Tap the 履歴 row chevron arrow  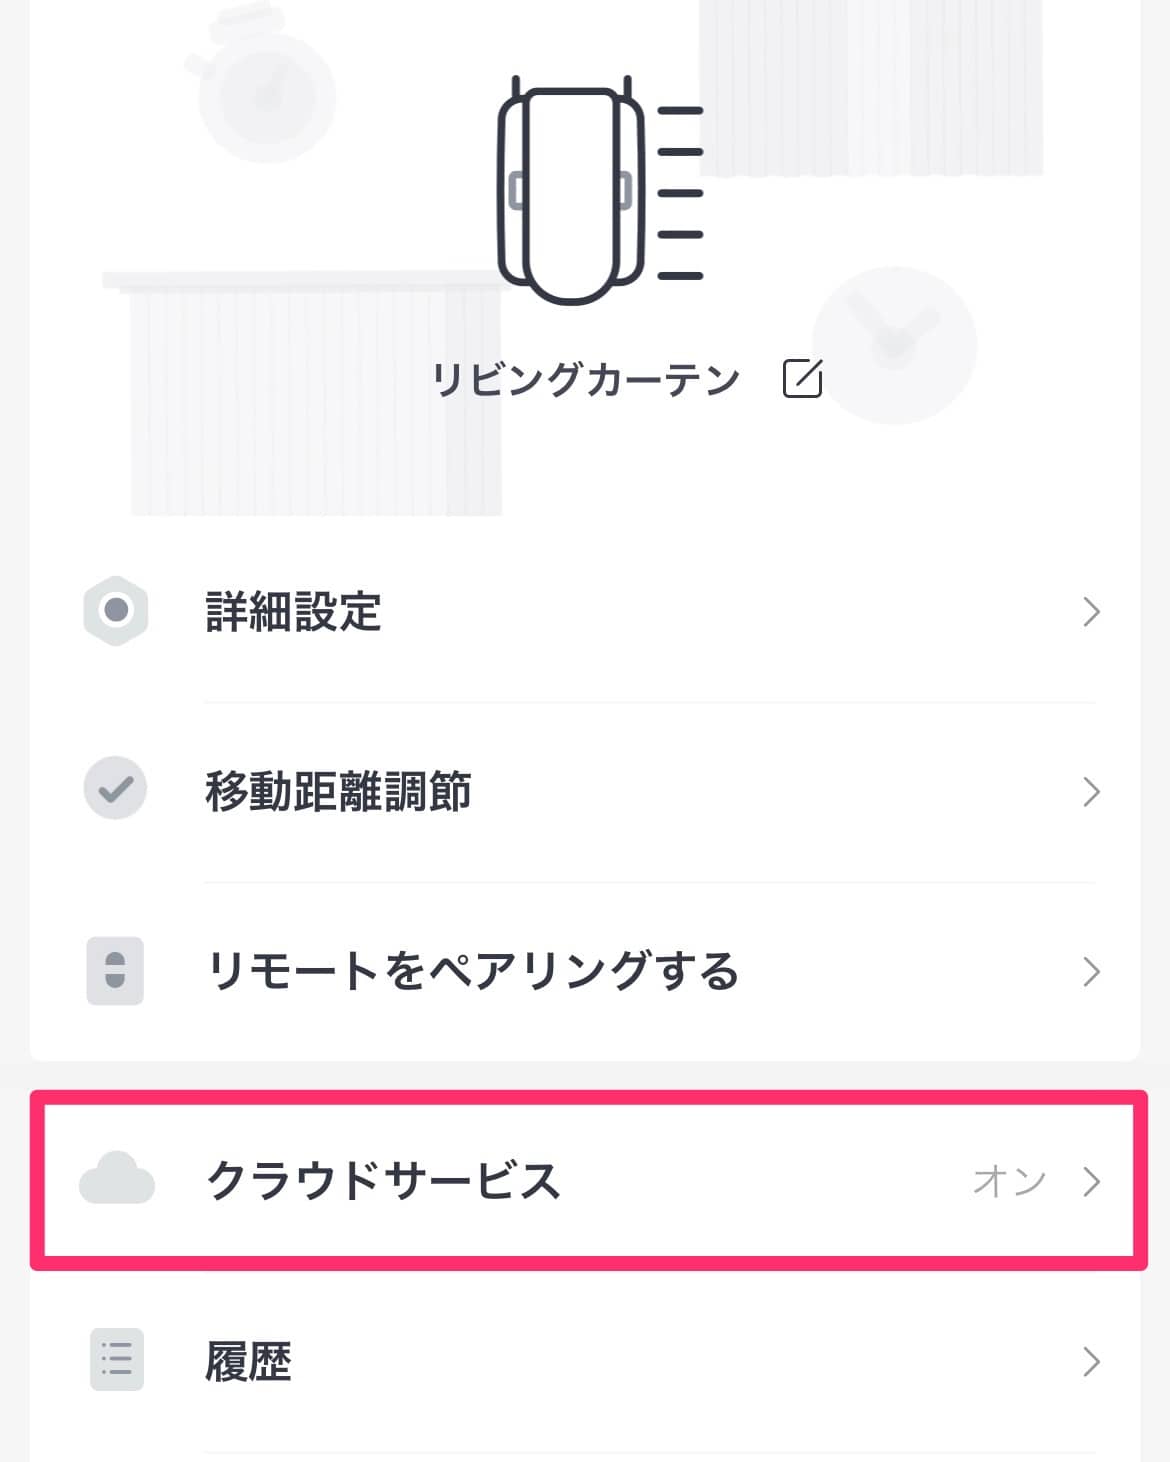(1092, 1361)
